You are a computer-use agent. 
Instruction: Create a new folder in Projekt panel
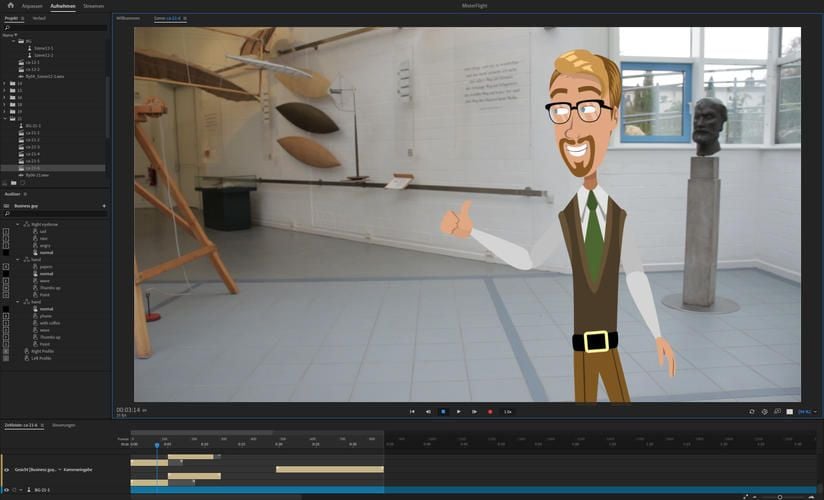[14, 183]
